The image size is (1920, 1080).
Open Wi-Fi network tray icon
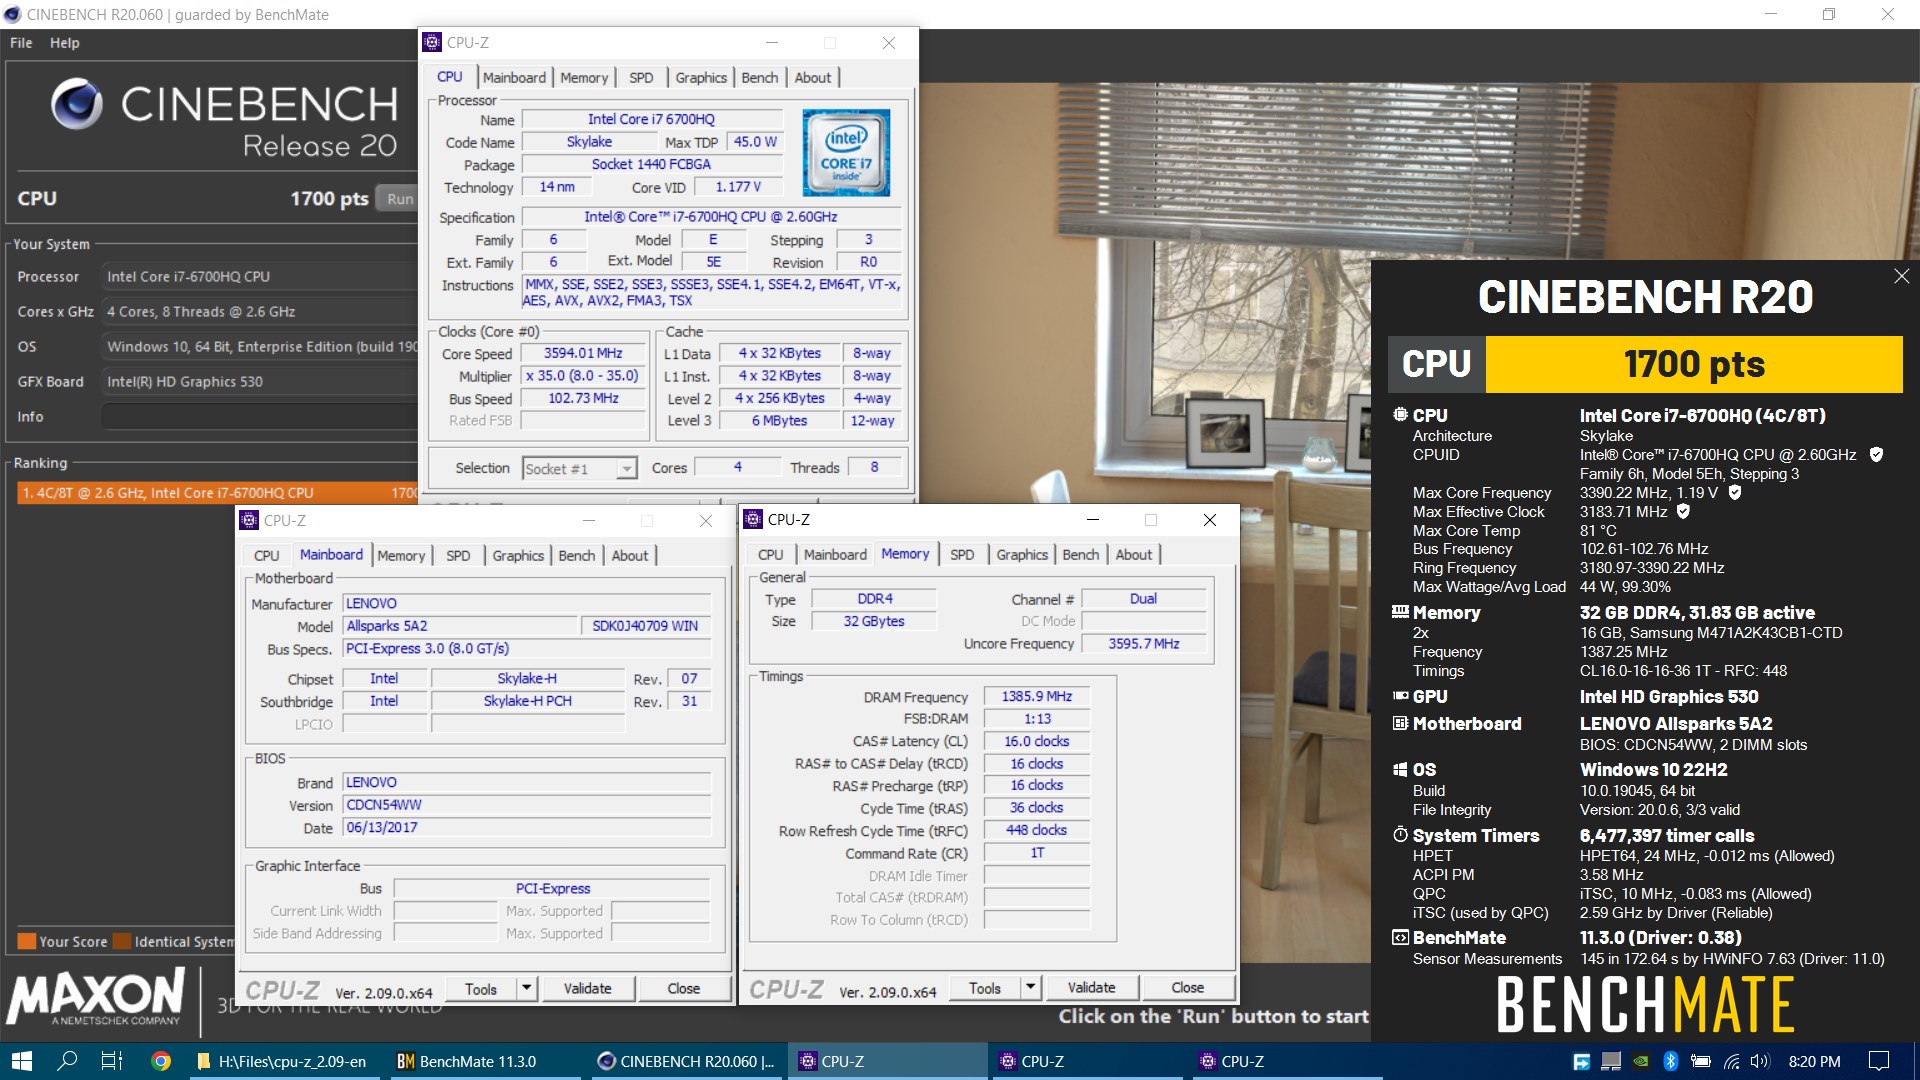[x=1731, y=1061]
